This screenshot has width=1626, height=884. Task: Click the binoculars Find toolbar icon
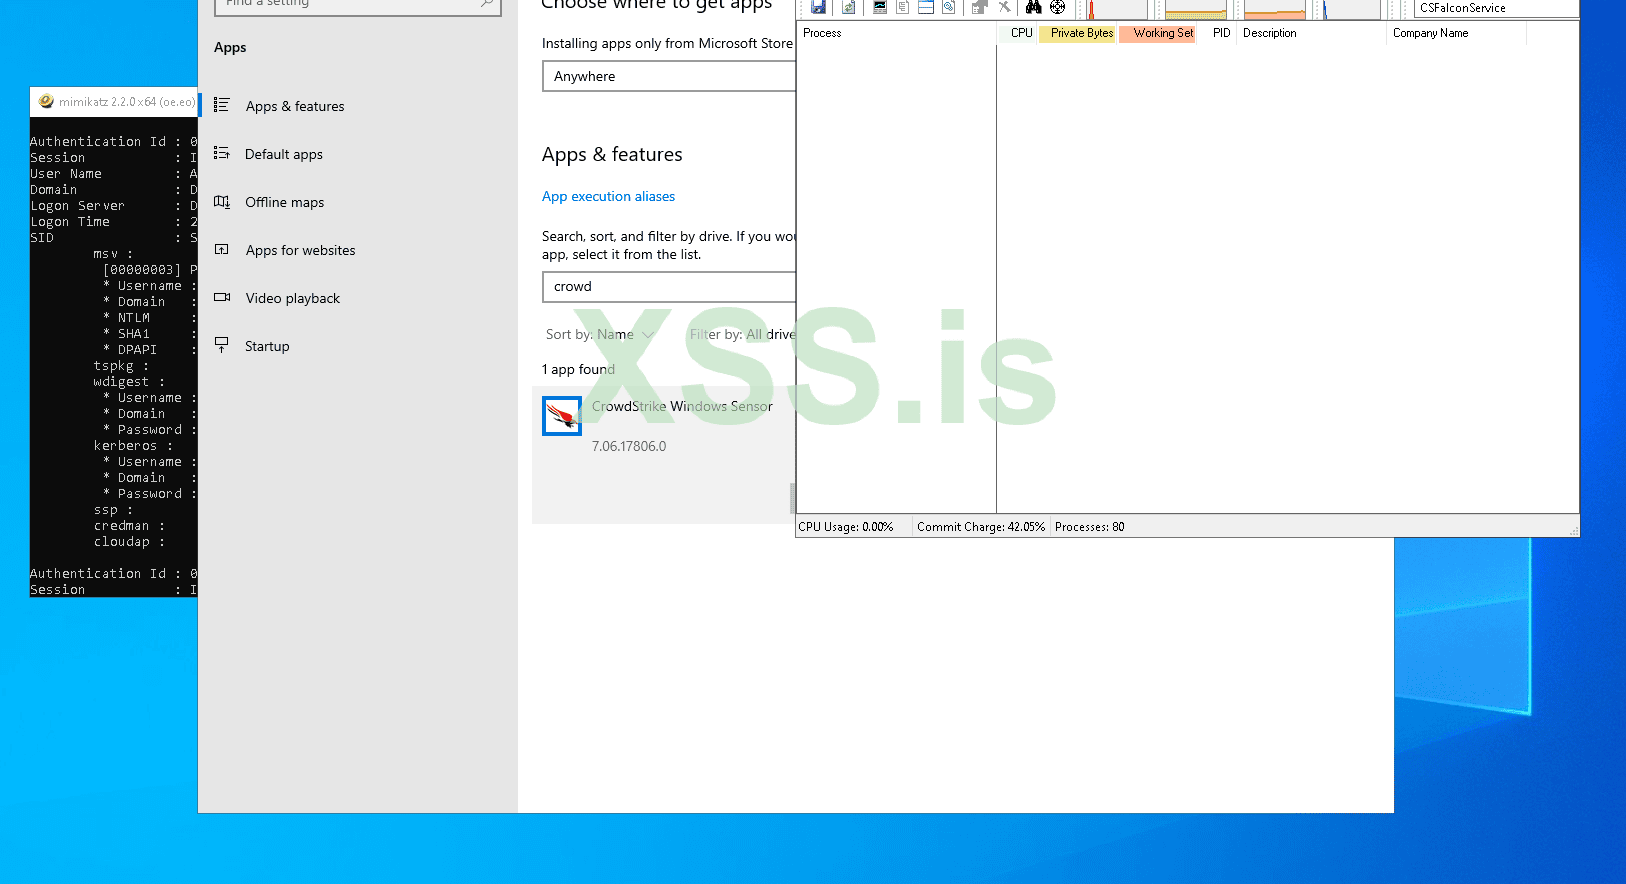coord(1033,7)
